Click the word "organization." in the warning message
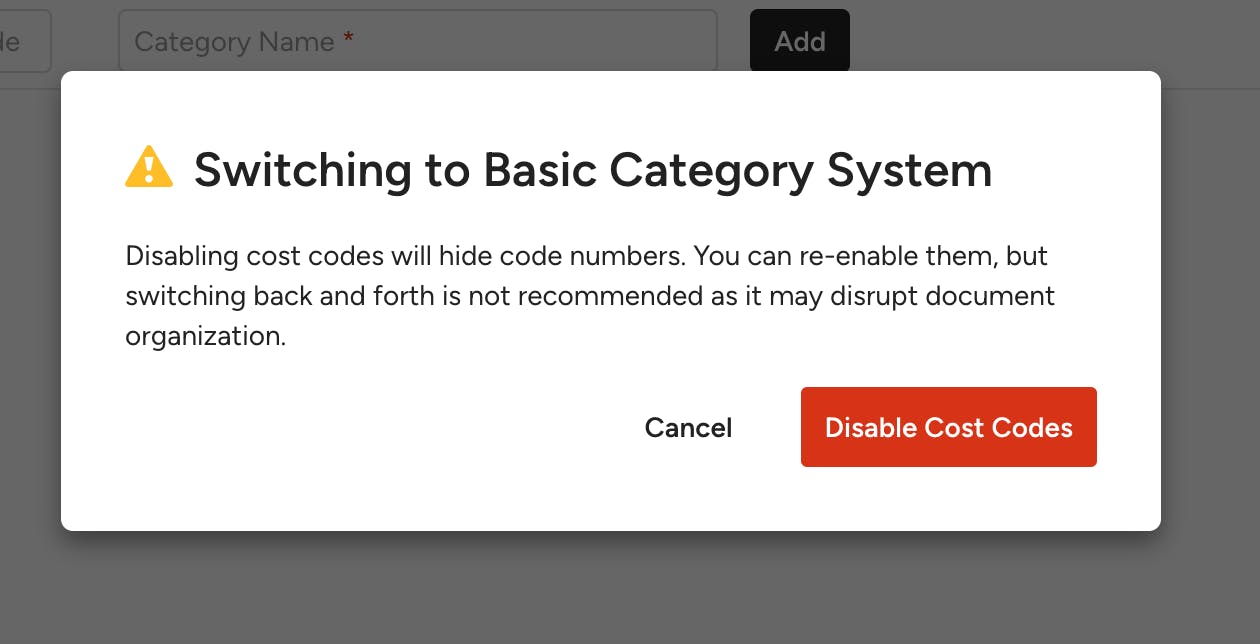Viewport: 1260px width, 644px height. pyautogui.click(x=205, y=336)
